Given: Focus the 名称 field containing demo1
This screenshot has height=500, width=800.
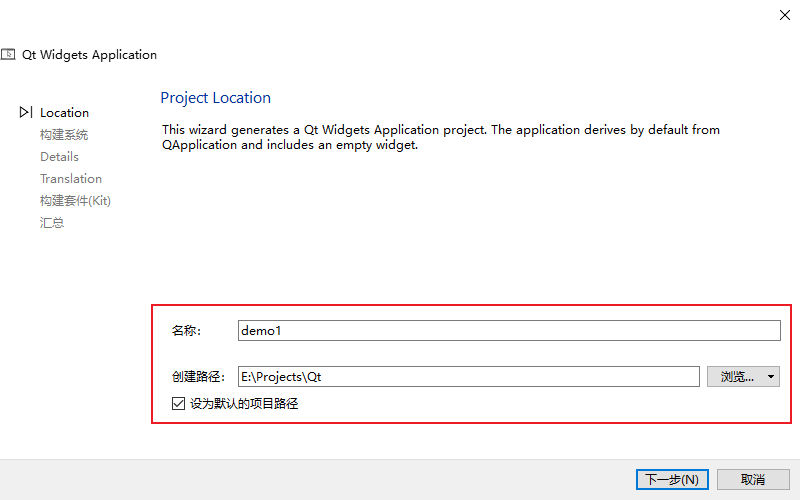Looking at the screenshot, I should tap(508, 330).
